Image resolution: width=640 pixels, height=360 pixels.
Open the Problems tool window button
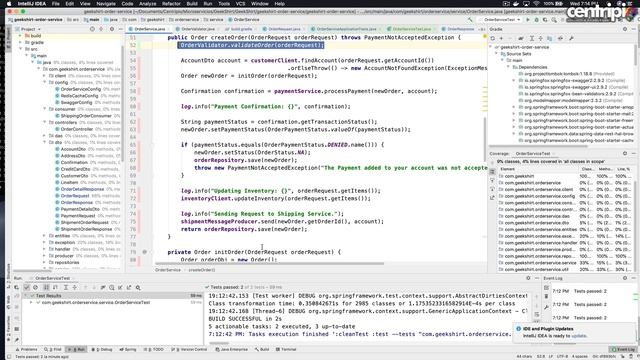[27, 349]
